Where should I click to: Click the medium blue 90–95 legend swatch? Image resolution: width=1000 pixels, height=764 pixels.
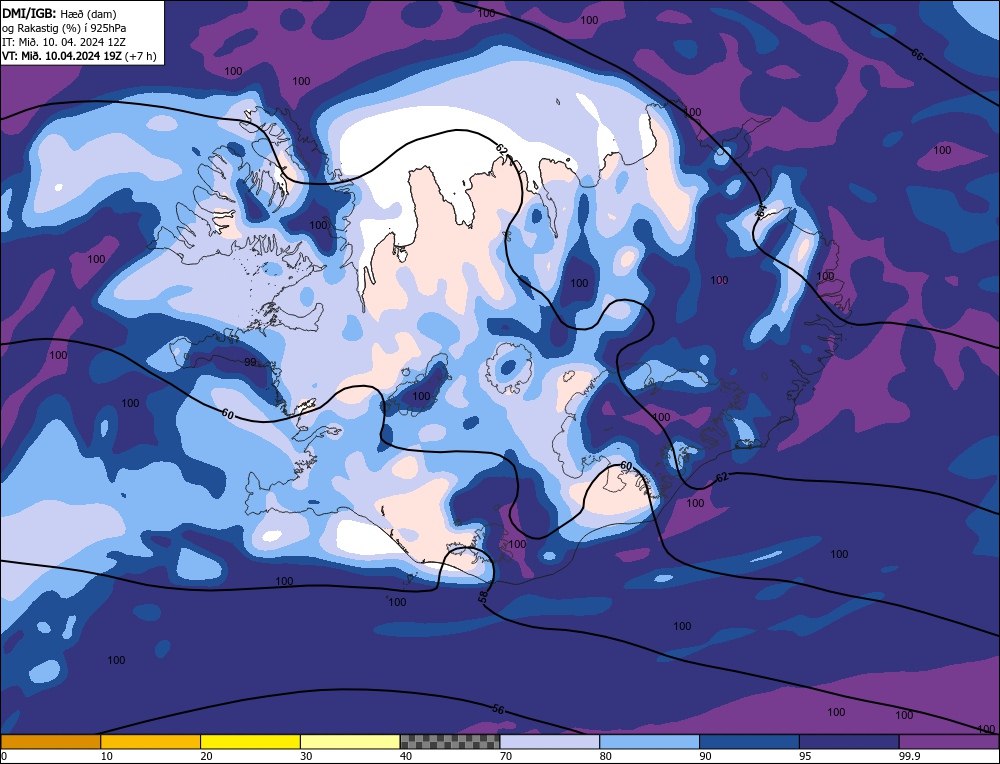(x=749, y=742)
